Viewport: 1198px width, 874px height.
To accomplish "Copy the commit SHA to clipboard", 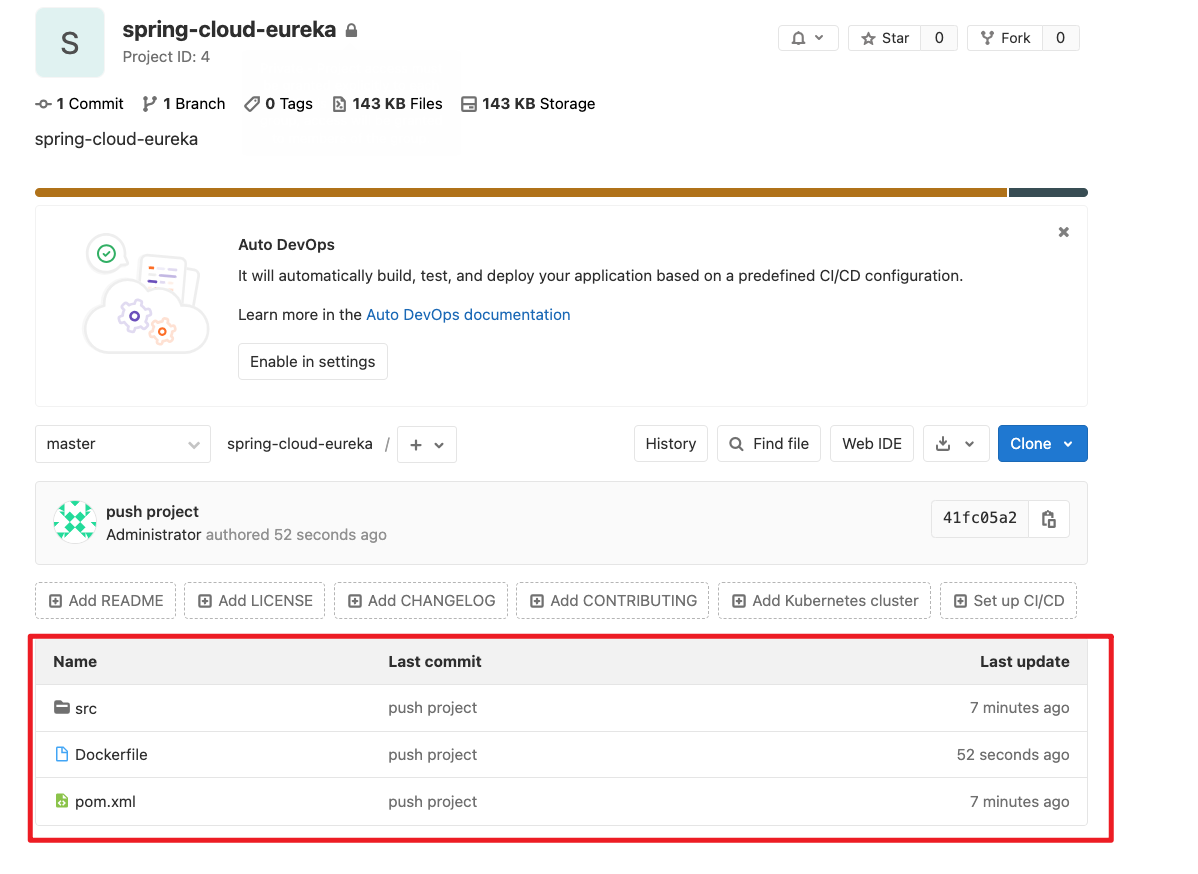I will click(1049, 520).
